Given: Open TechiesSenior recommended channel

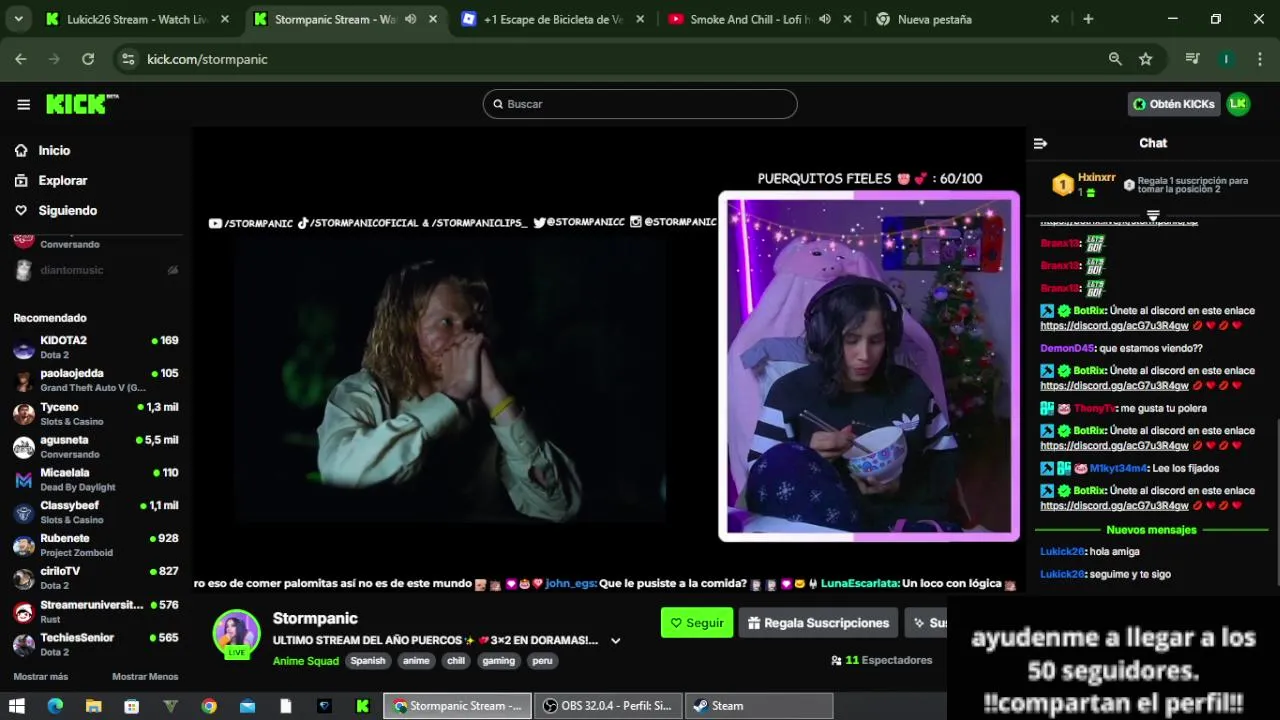Looking at the screenshot, I should 96,644.
